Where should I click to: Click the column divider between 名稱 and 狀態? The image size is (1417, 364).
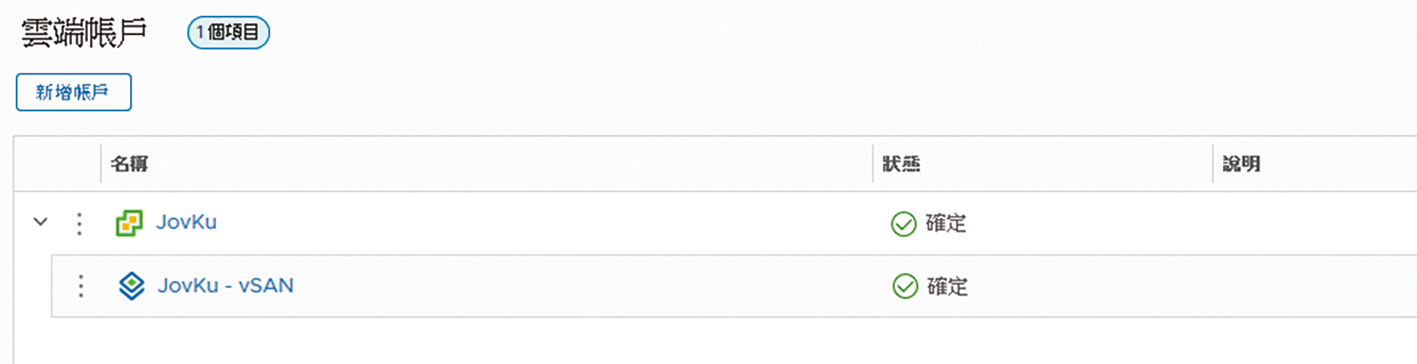[x=872, y=163]
